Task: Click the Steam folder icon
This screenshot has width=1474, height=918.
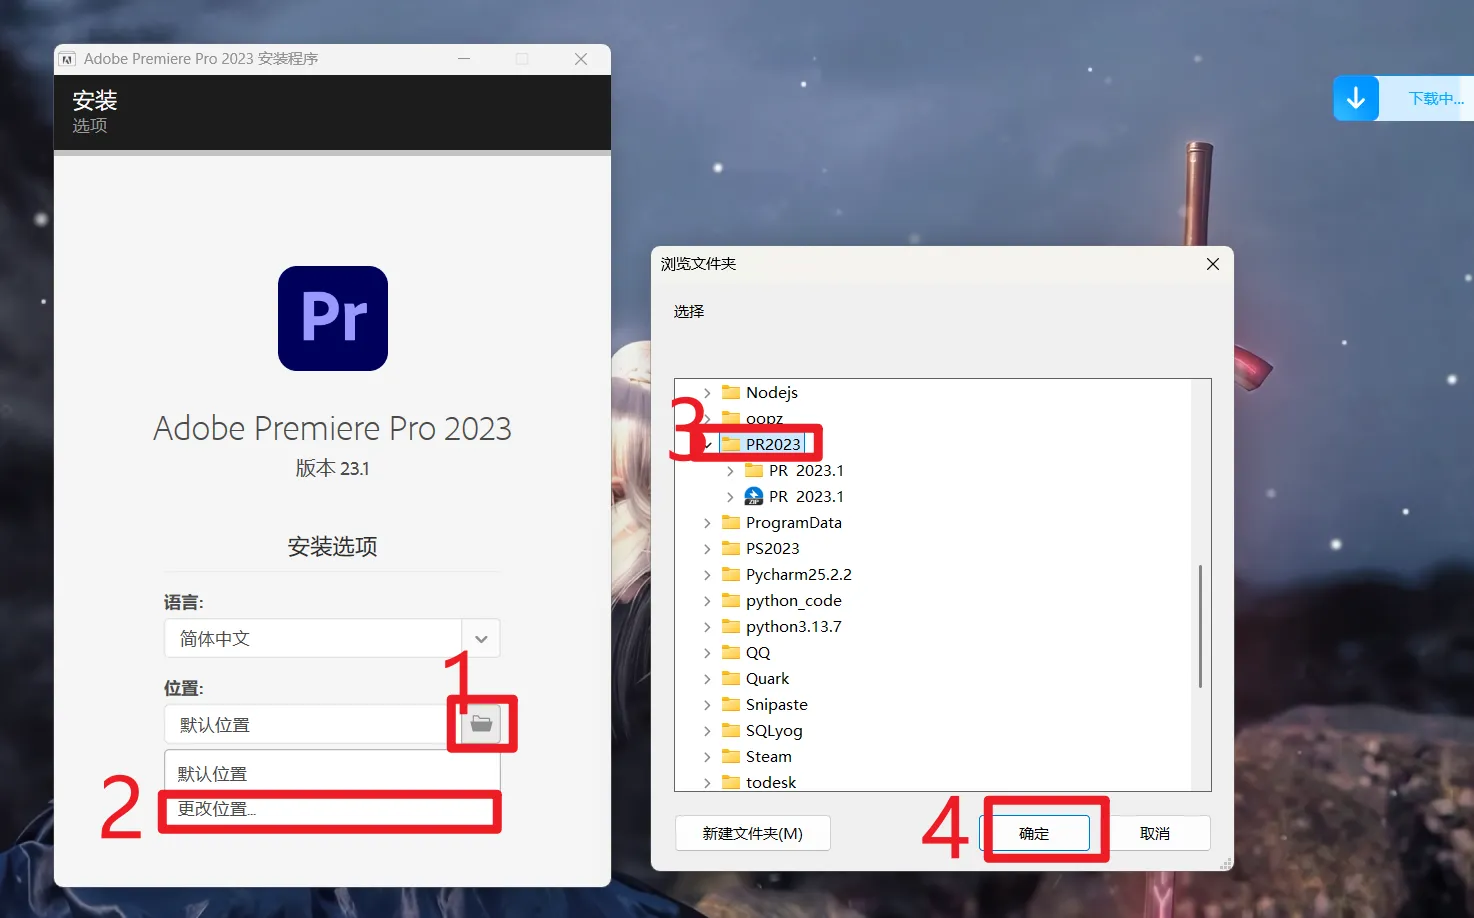Action: 731,756
